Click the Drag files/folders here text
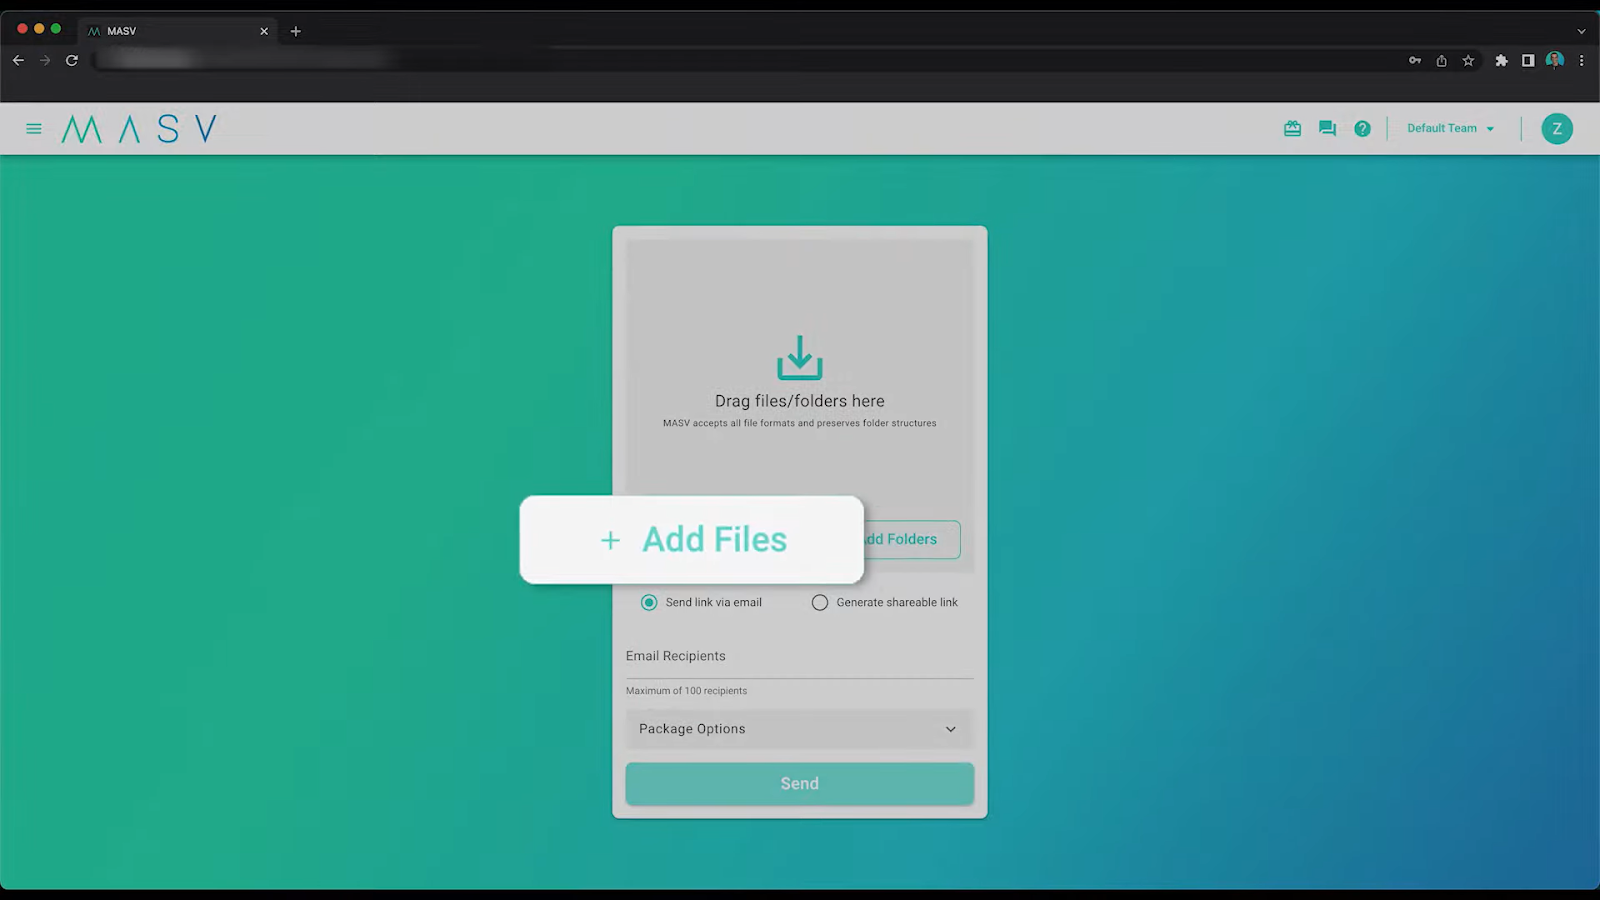 pyautogui.click(x=800, y=401)
